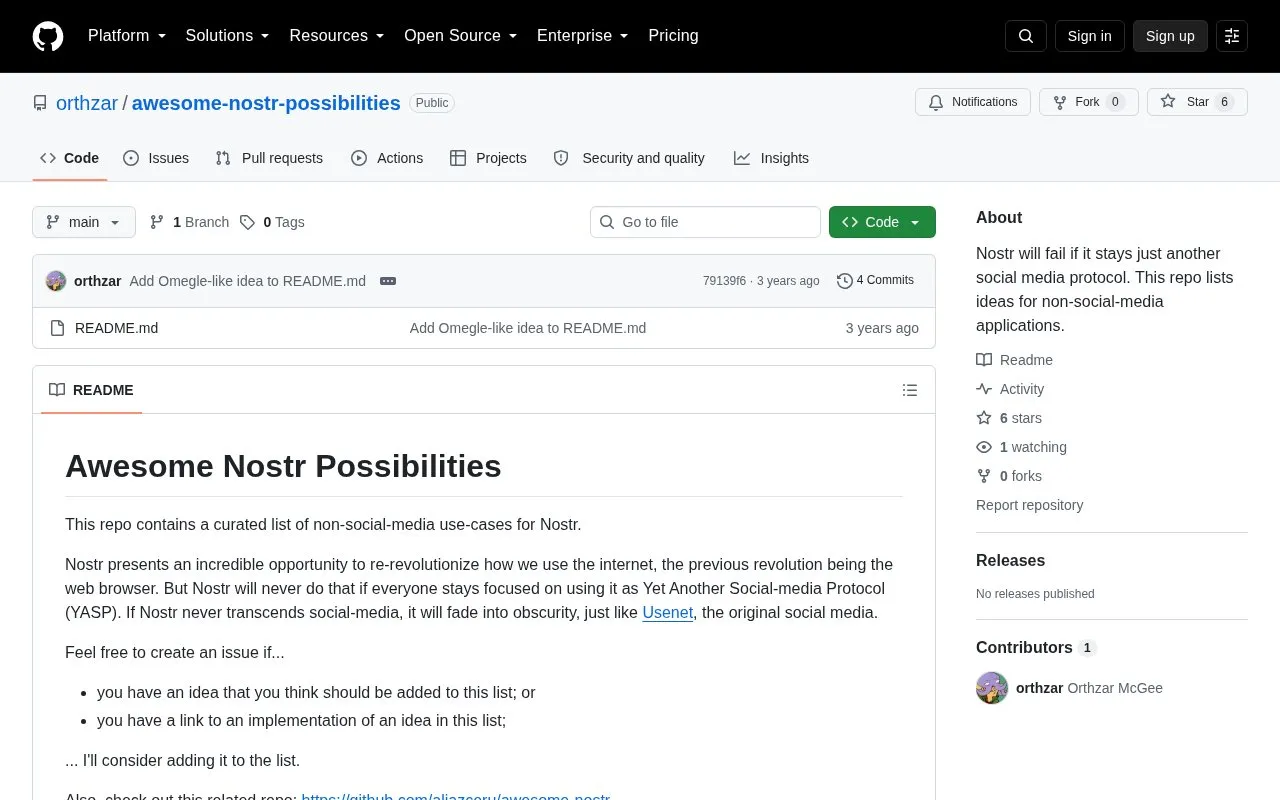Switch to the Issues tab

point(156,158)
